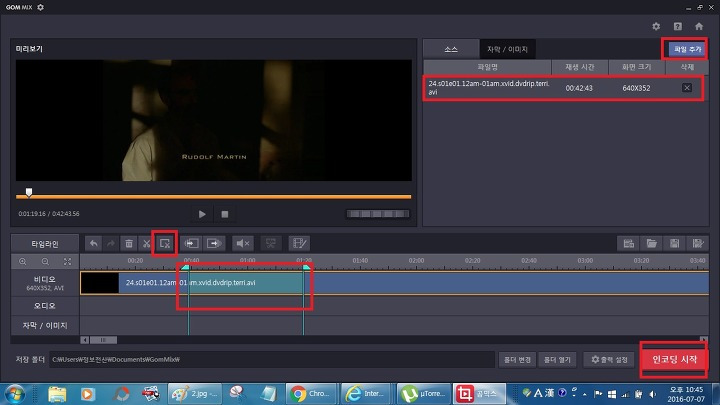Start encoding with 인코딩 시작 button
Viewport: 720px width, 405px height.
pyautogui.click(x=675, y=360)
